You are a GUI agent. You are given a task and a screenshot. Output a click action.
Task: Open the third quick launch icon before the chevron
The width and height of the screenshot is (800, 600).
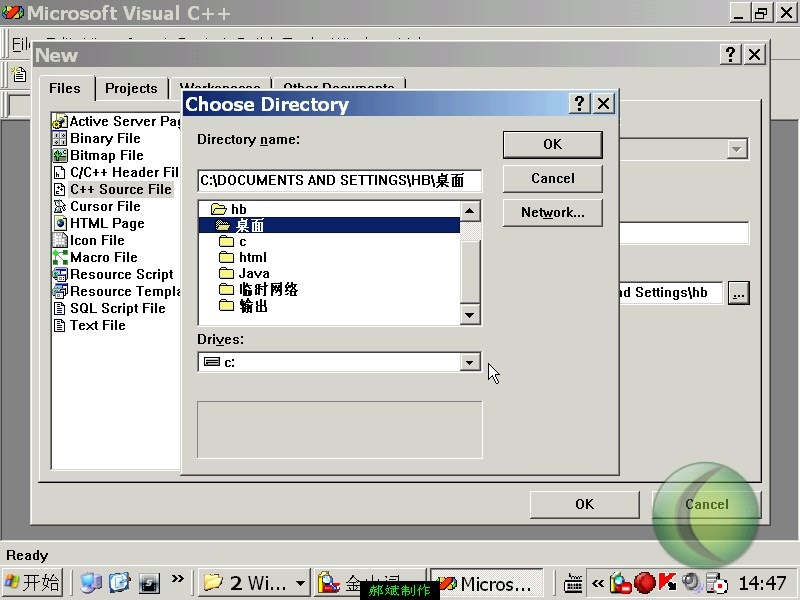[149, 583]
